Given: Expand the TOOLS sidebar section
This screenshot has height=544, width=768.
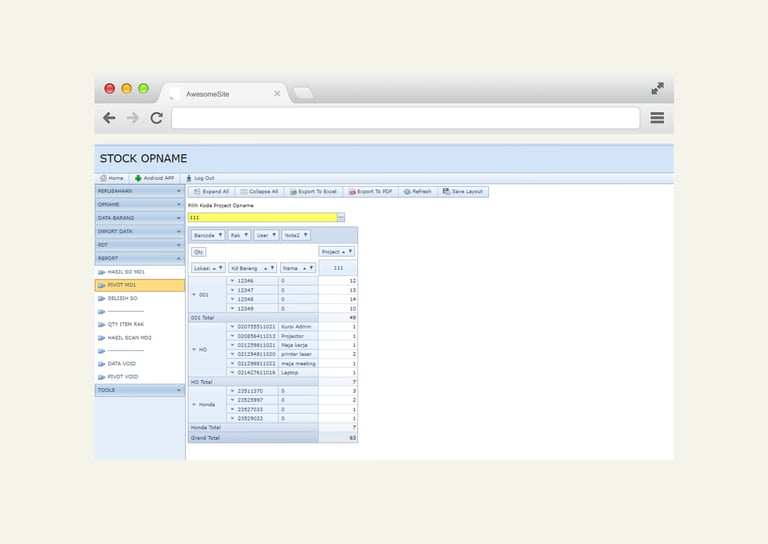Looking at the screenshot, I should pyautogui.click(x=140, y=390).
